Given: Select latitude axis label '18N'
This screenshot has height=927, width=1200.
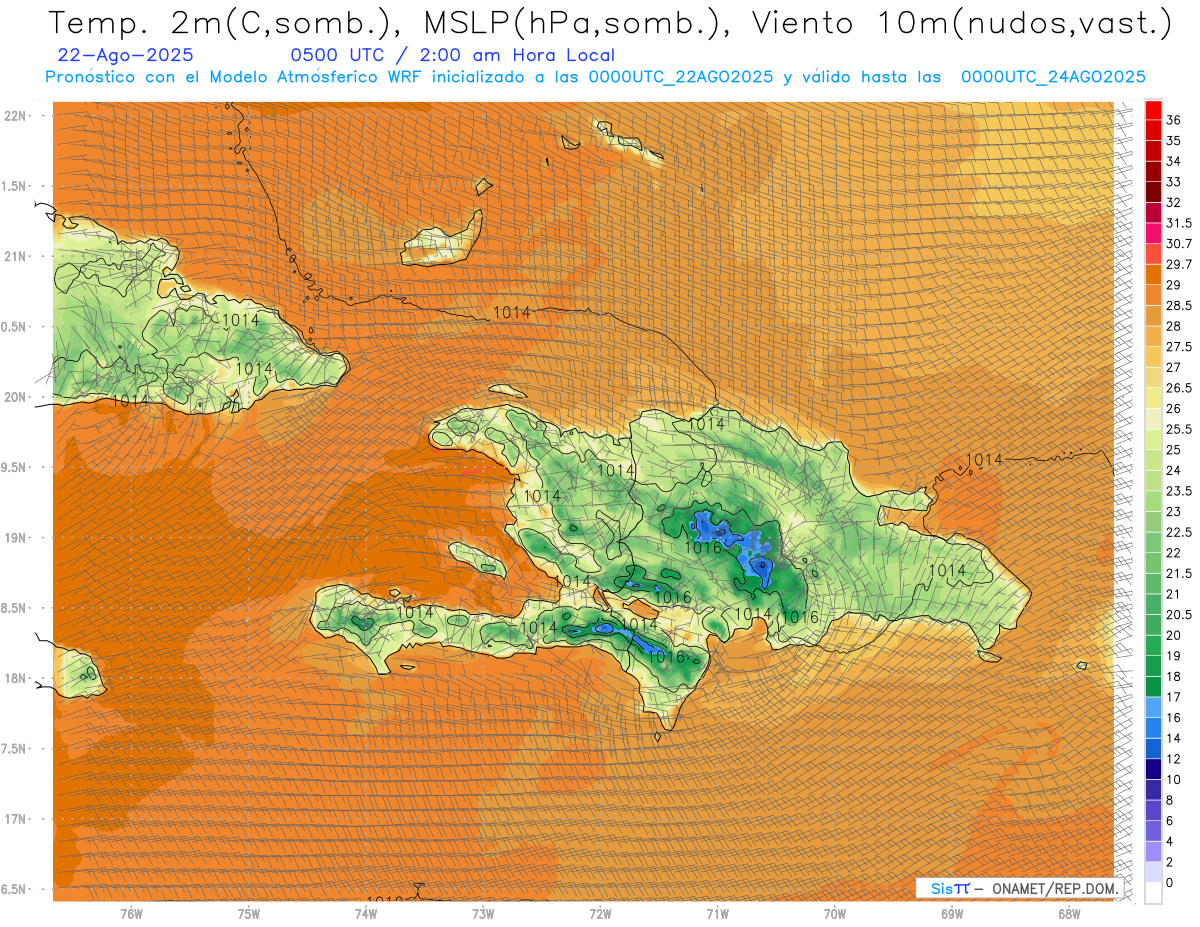Looking at the screenshot, I should pyautogui.click(x=15, y=678).
